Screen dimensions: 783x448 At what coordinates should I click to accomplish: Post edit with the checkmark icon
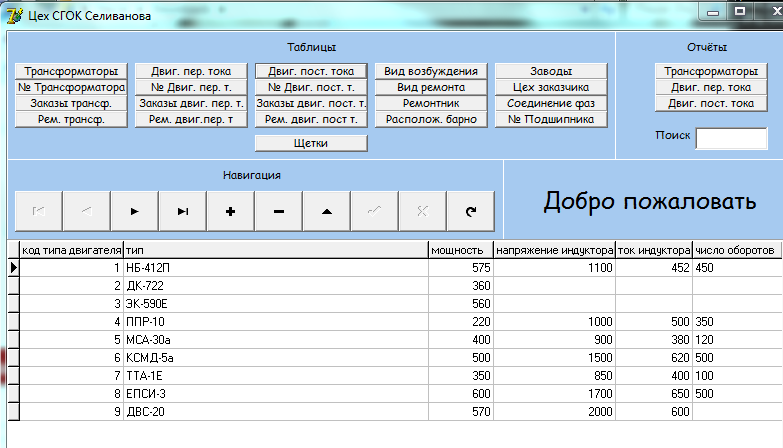375,211
